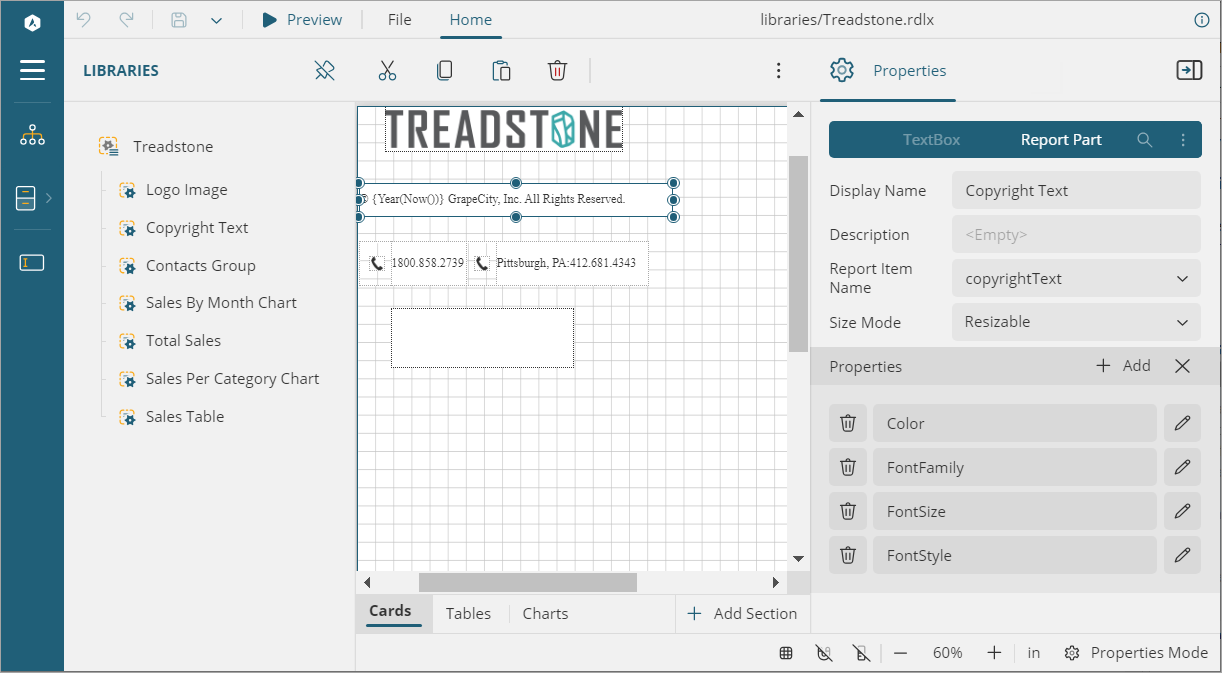Edit the FontStyle property
Screen dimensions: 1222x673
pyautogui.click(x=1182, y=555)
